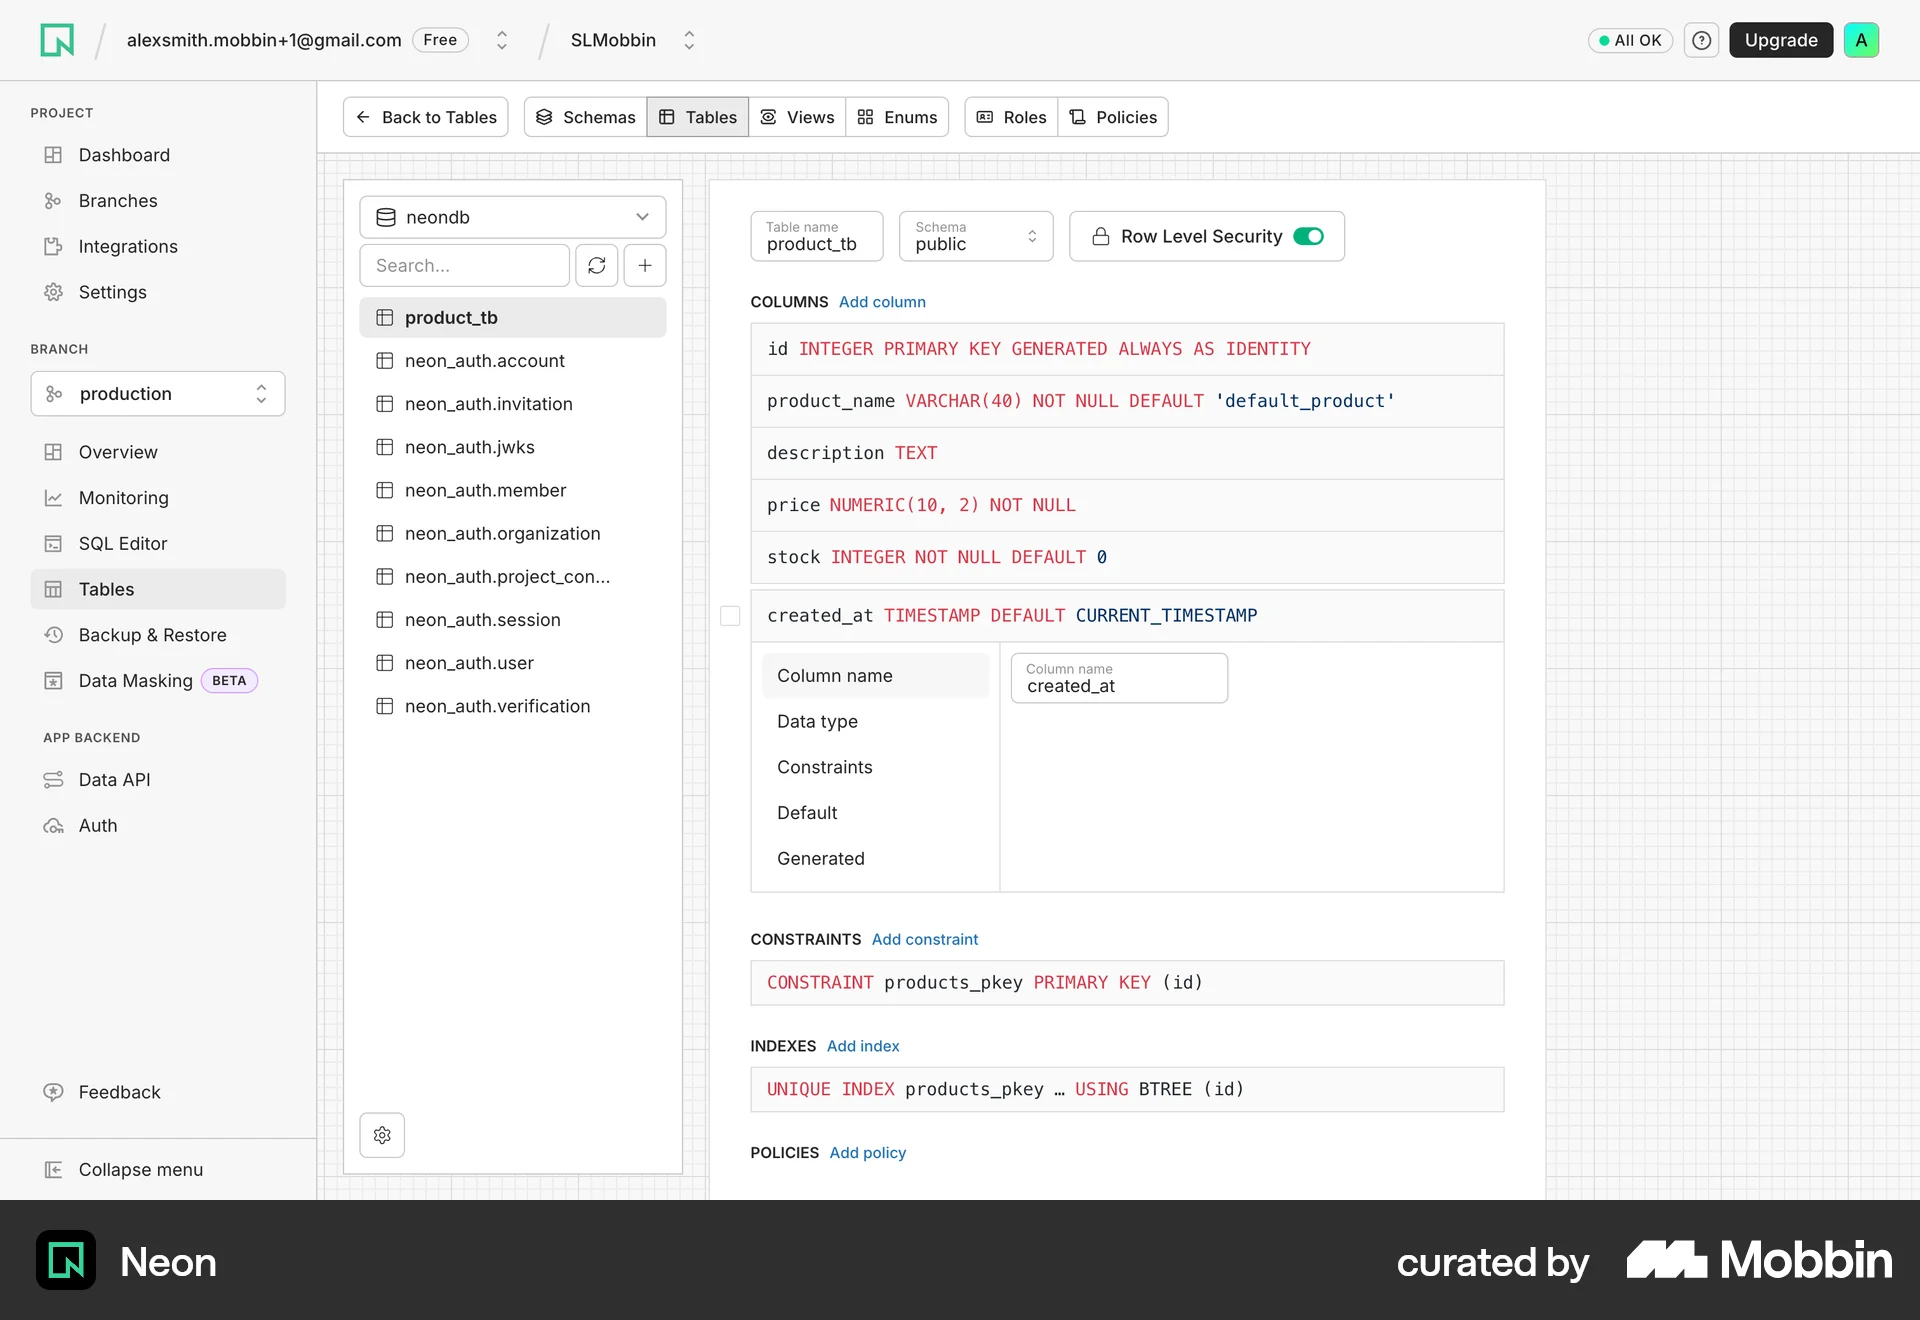Click the Settings gear sidebar icon
The height and width of the screenshot is (1320, 1920).
(53, 292)
